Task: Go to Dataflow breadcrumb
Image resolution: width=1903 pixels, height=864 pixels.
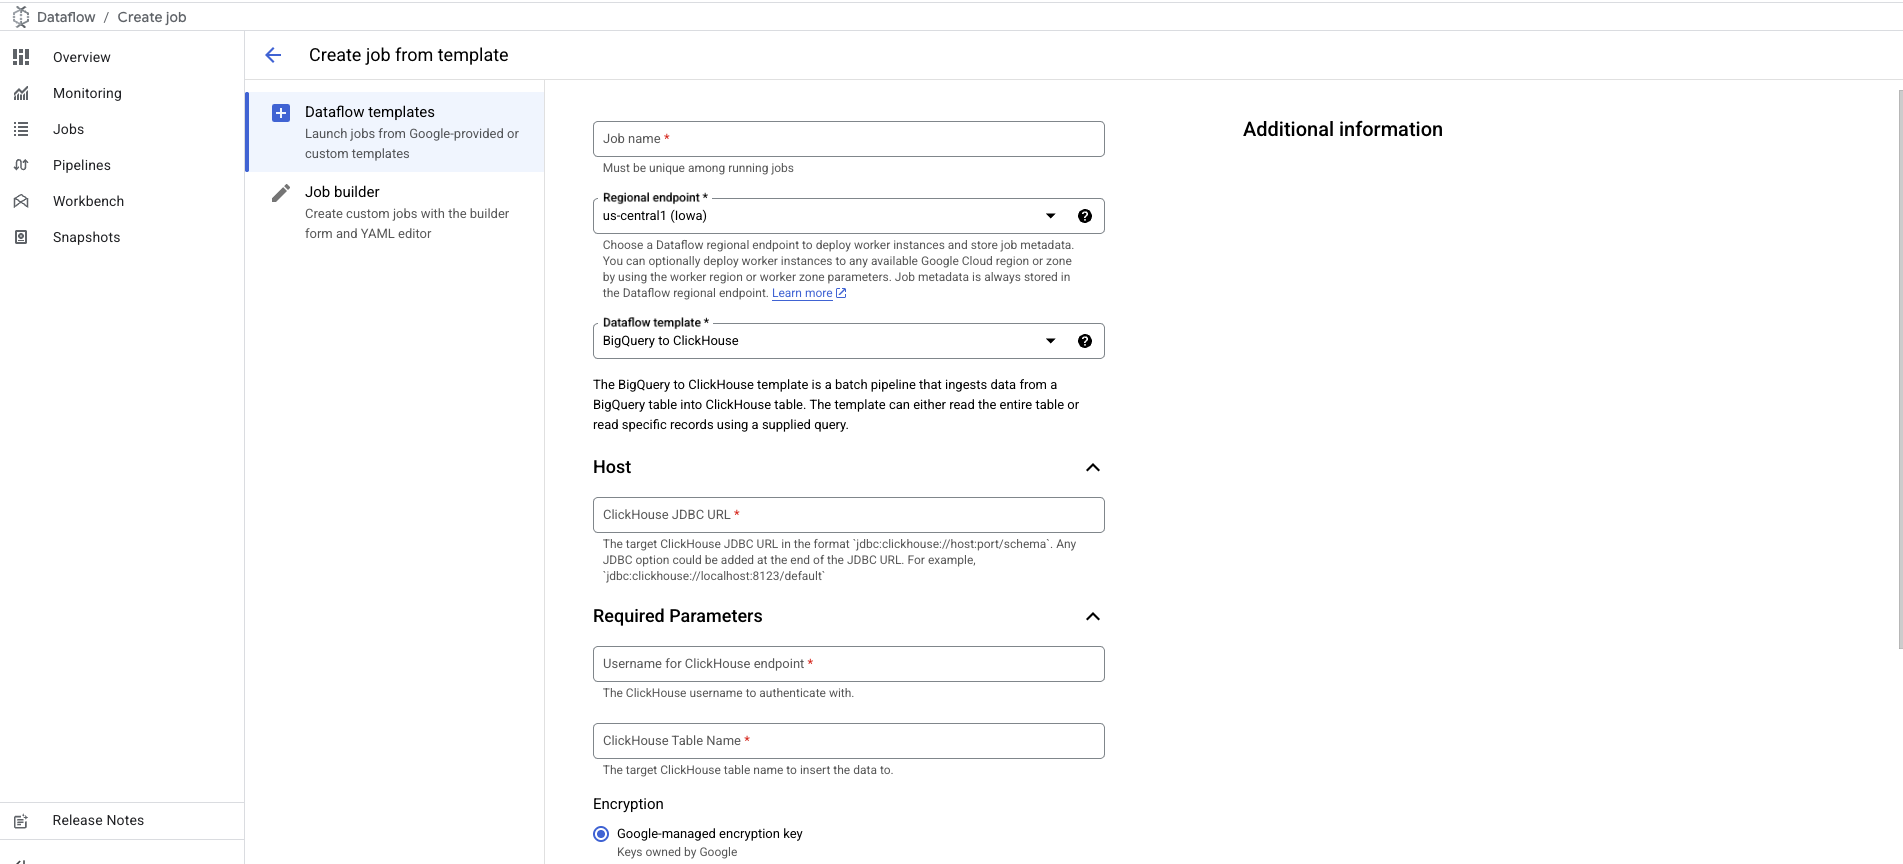Action: [x=66, y=17]
